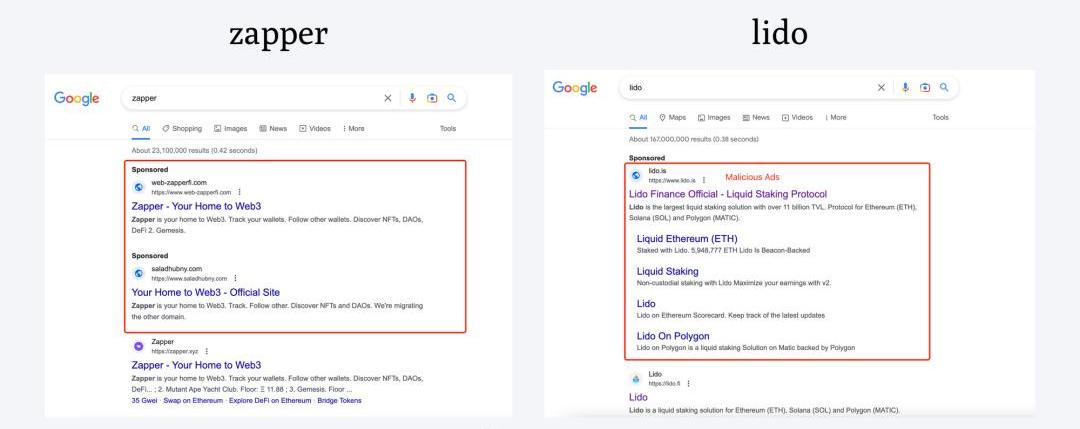Switch to the Images tab in zapper results

[231, 129]
